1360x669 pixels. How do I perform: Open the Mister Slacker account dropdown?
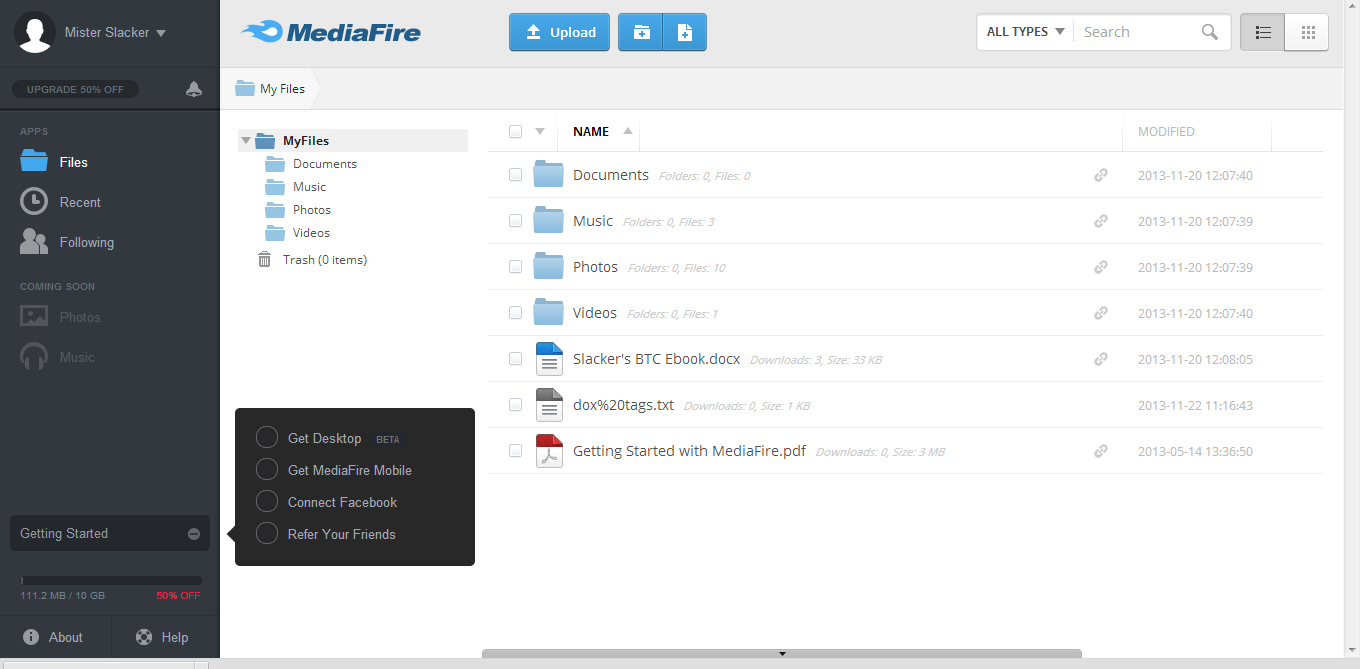pos(115,32)
